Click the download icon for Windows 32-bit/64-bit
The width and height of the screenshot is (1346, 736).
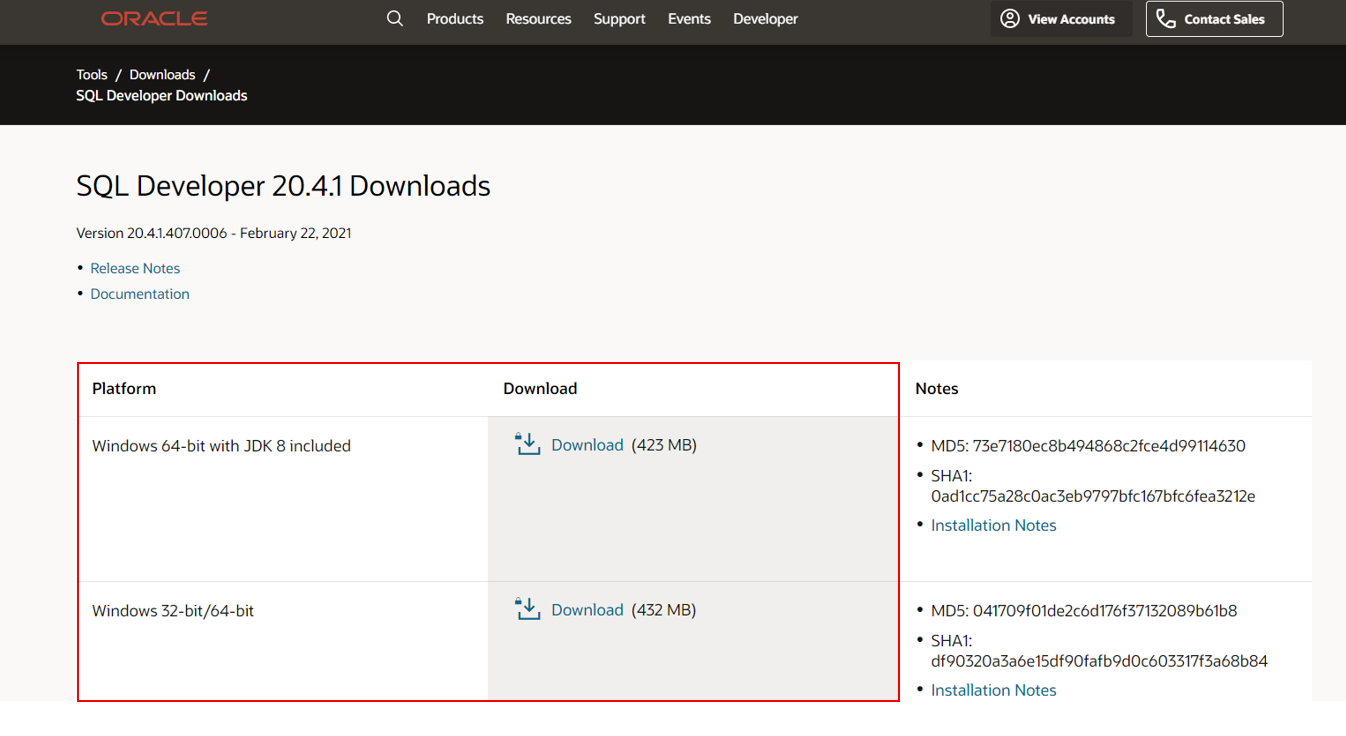(528, 609)
